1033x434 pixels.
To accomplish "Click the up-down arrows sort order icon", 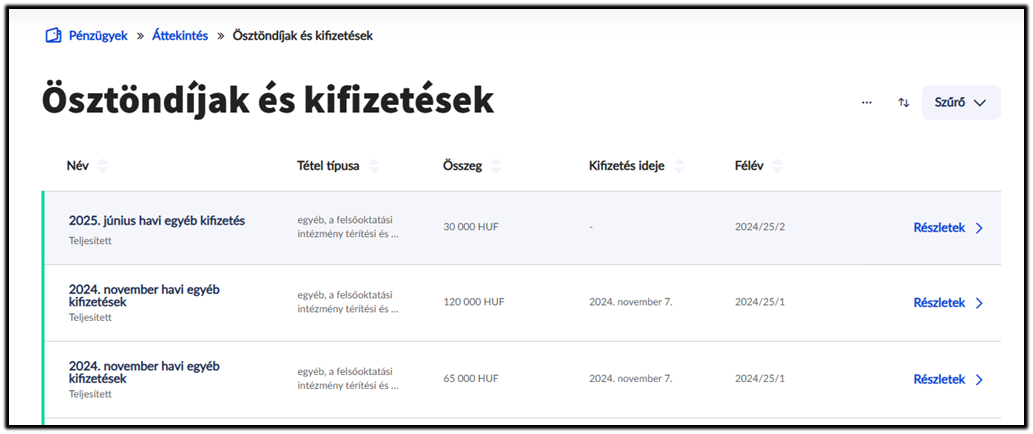I will click(x=904, y=102).
